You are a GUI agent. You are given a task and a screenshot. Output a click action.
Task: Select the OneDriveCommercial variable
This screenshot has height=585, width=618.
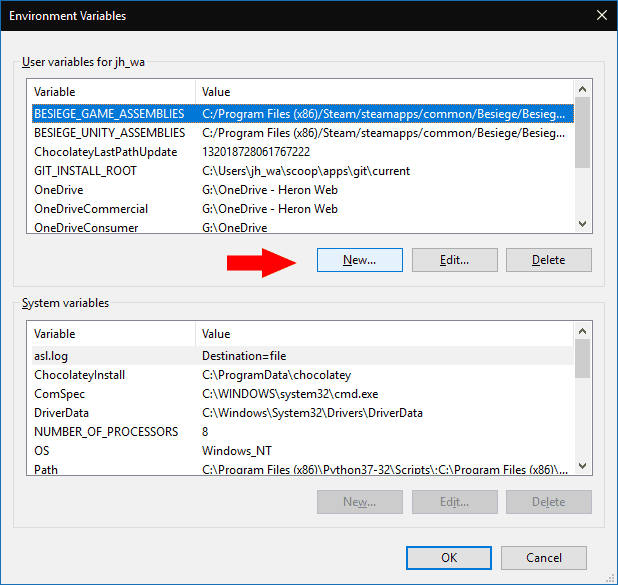click(303, 209)
